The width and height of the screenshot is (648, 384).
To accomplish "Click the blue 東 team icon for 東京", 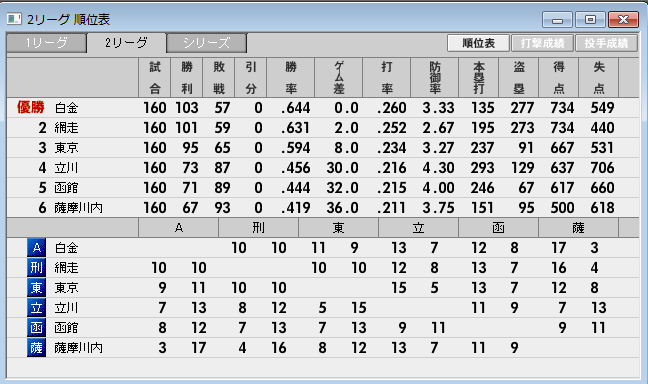I will [36, 288].
